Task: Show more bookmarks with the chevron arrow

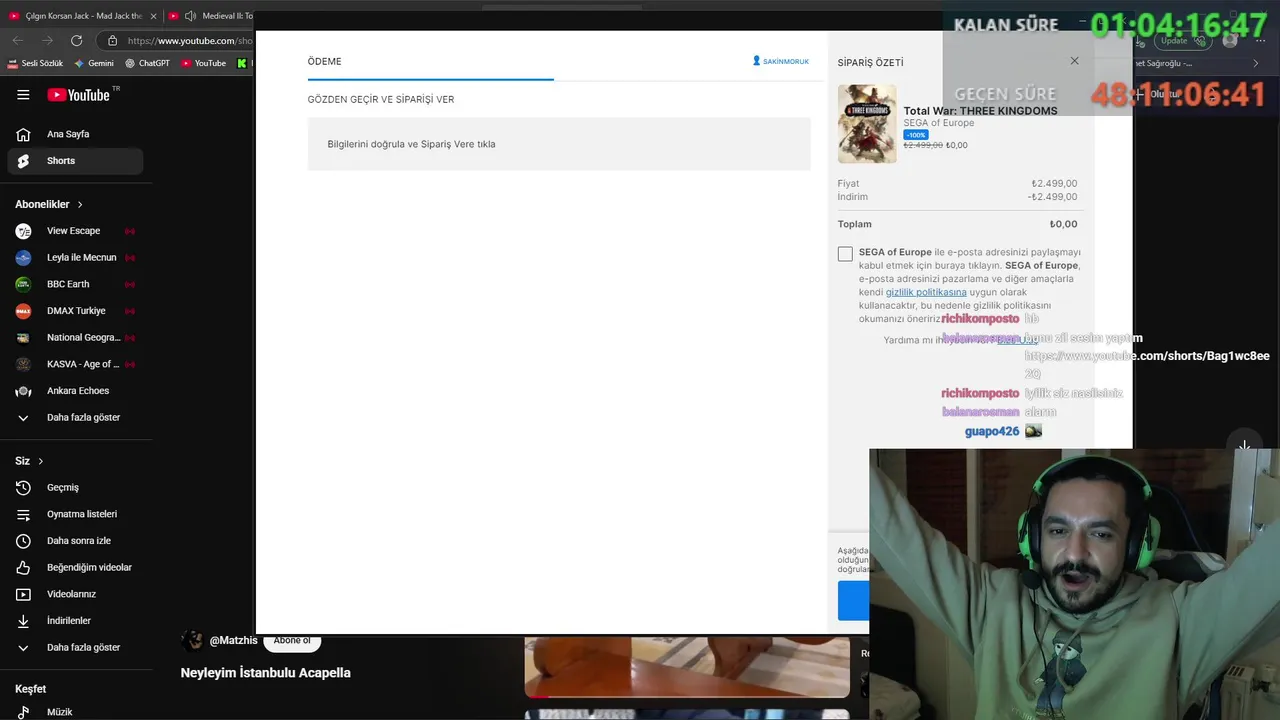Action: click(x=1256, y=63)
